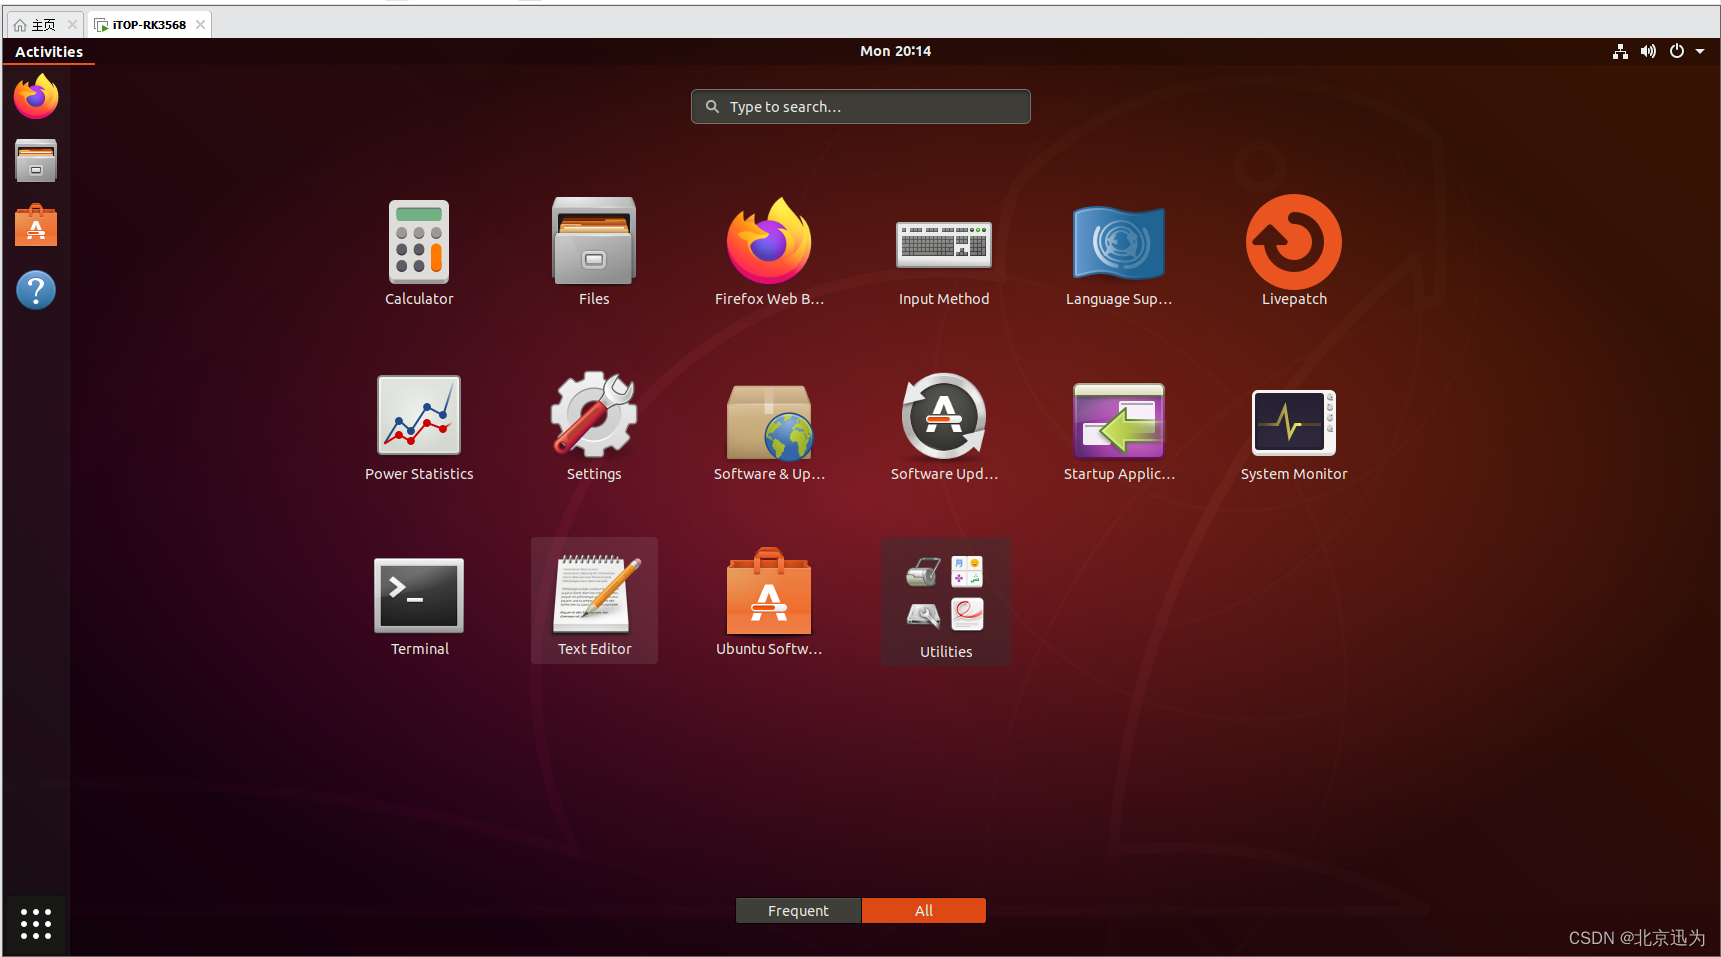
Task: Click Ubuntu Software icon in the dock
Action: [x=36, y=225]
